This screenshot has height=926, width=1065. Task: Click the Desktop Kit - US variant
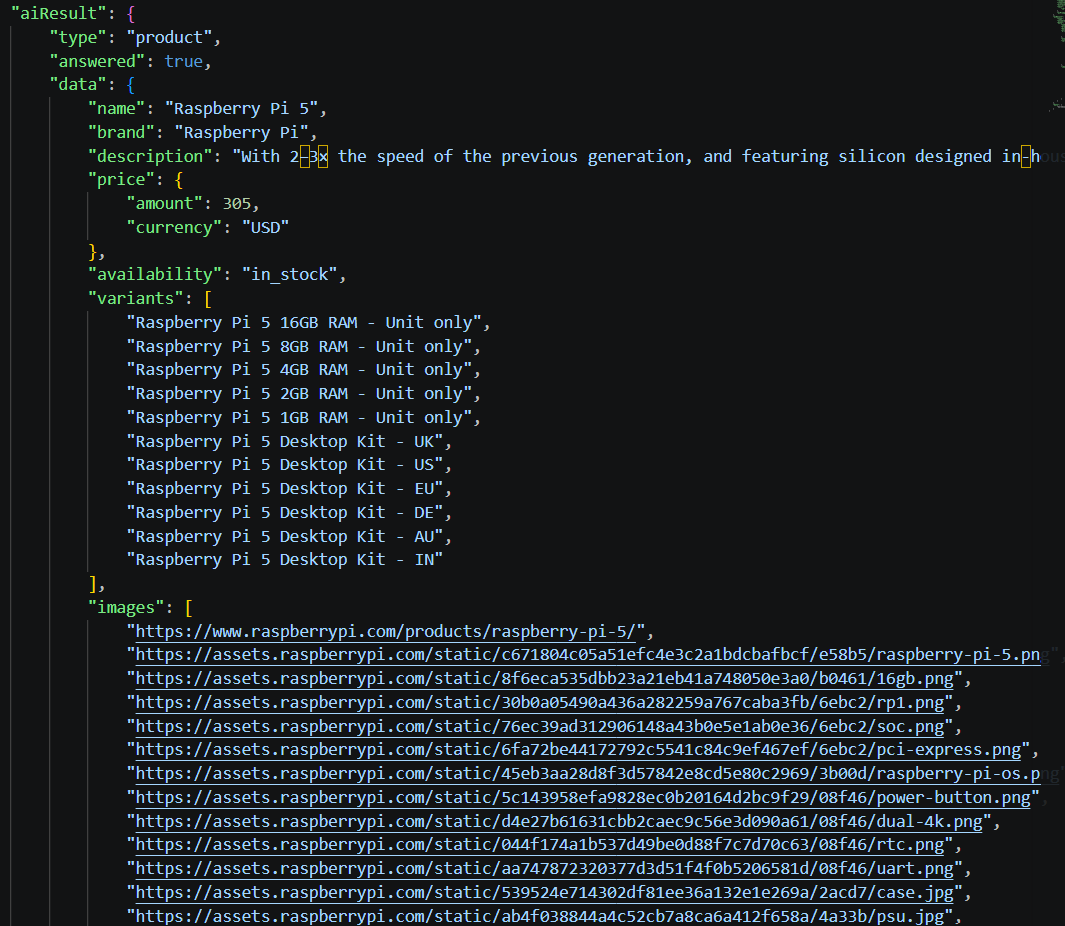tap(285, 465)
